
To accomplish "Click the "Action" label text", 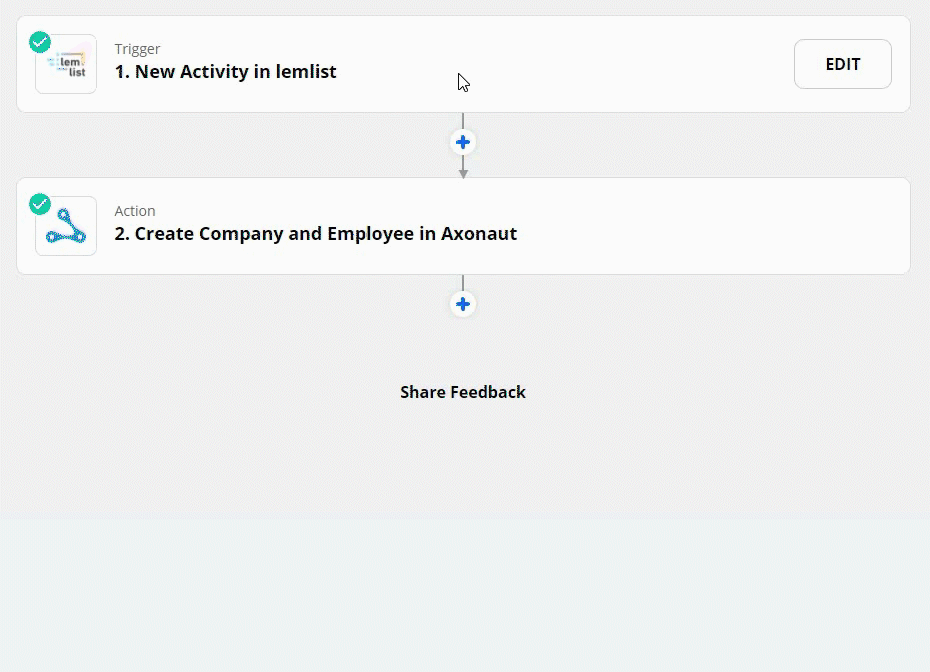I will [135, 211].
